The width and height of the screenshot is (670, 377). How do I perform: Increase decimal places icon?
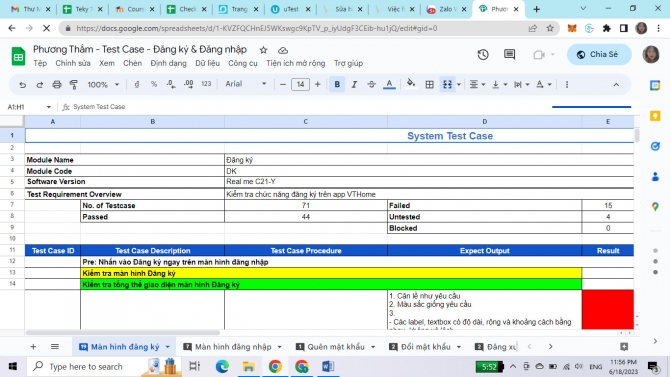tap(188, 85)
